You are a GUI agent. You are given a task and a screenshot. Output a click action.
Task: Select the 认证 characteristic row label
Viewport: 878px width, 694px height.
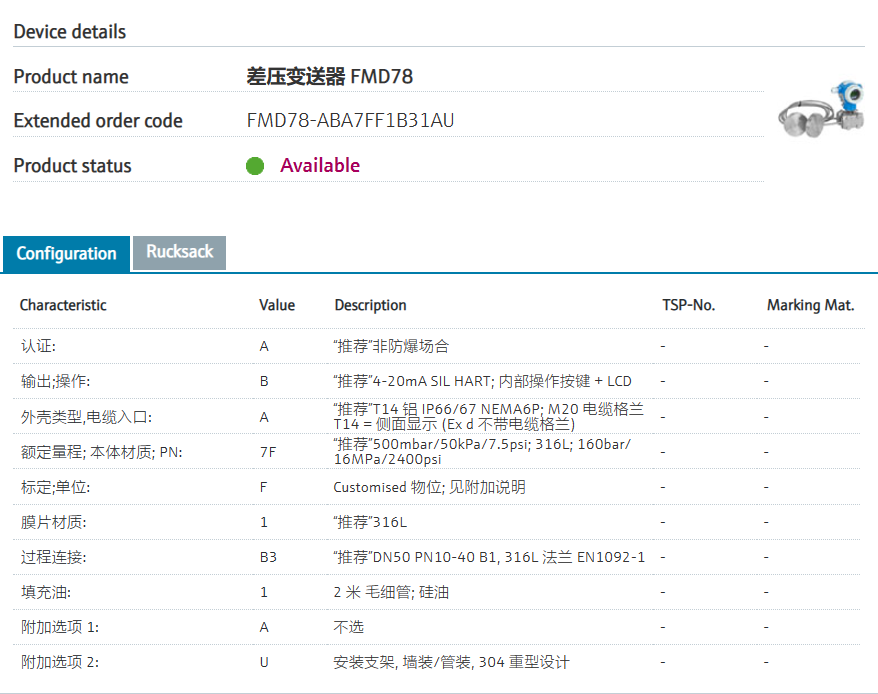pyautogui.click(x=39, y=346)
